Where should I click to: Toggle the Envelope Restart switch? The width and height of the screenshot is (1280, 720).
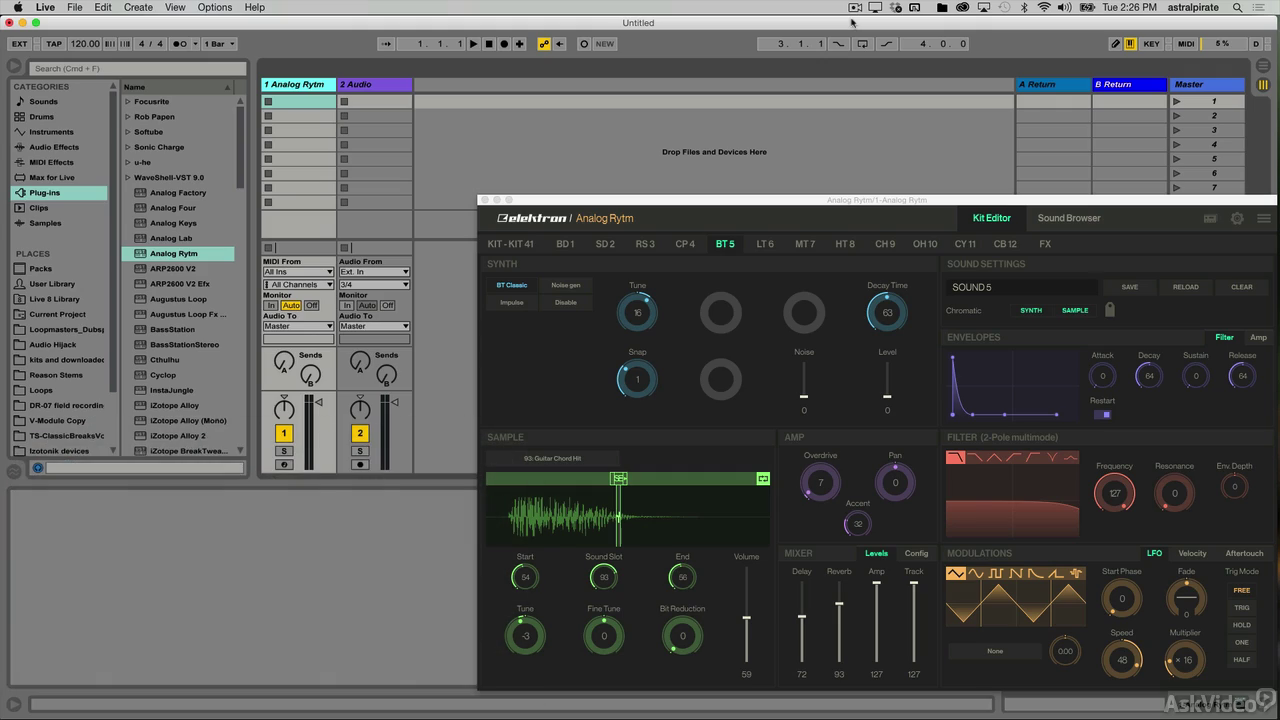pyautogui.click(x=1102, y=414)
